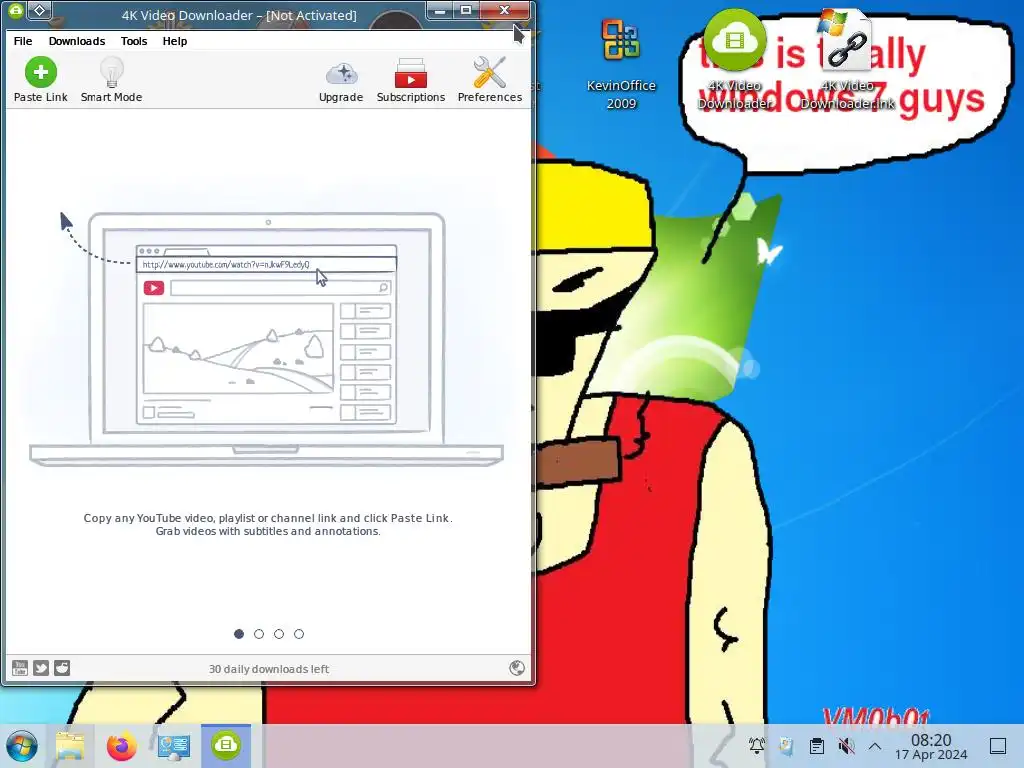The image size is (1024, 768).
Task: Launch Firefox from the taskbar
Action: pos(121,746)
